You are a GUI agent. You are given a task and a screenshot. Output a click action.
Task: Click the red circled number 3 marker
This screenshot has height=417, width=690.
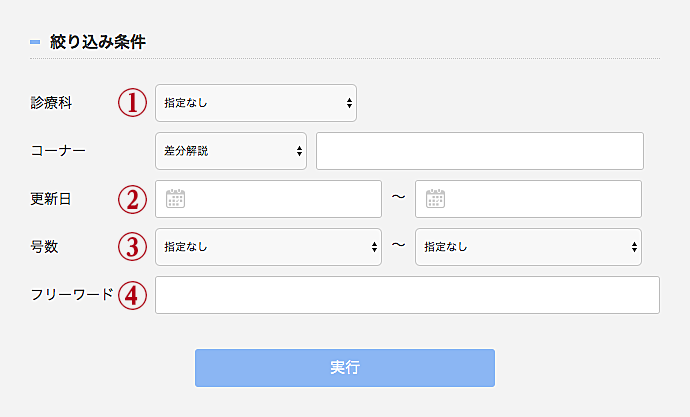132,247
